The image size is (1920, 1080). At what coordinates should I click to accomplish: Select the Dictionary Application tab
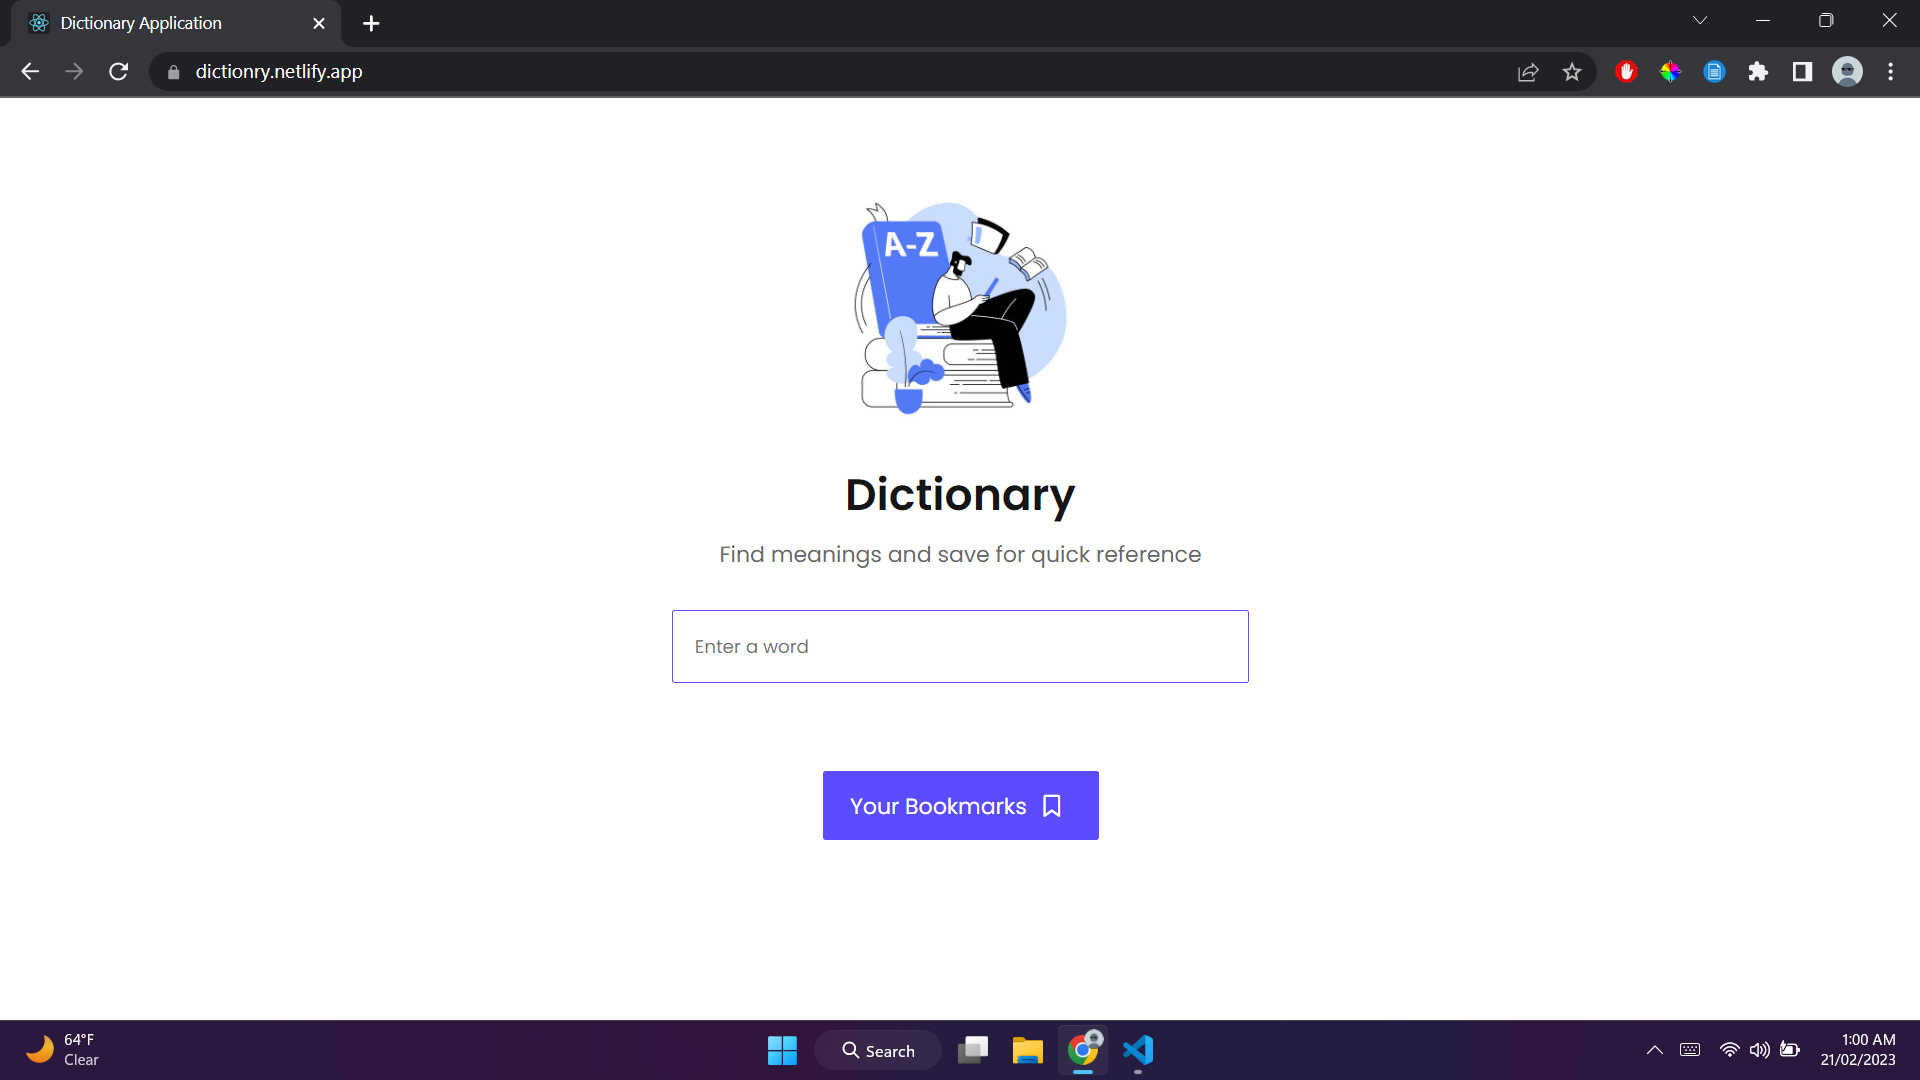[x=160, y=23]
